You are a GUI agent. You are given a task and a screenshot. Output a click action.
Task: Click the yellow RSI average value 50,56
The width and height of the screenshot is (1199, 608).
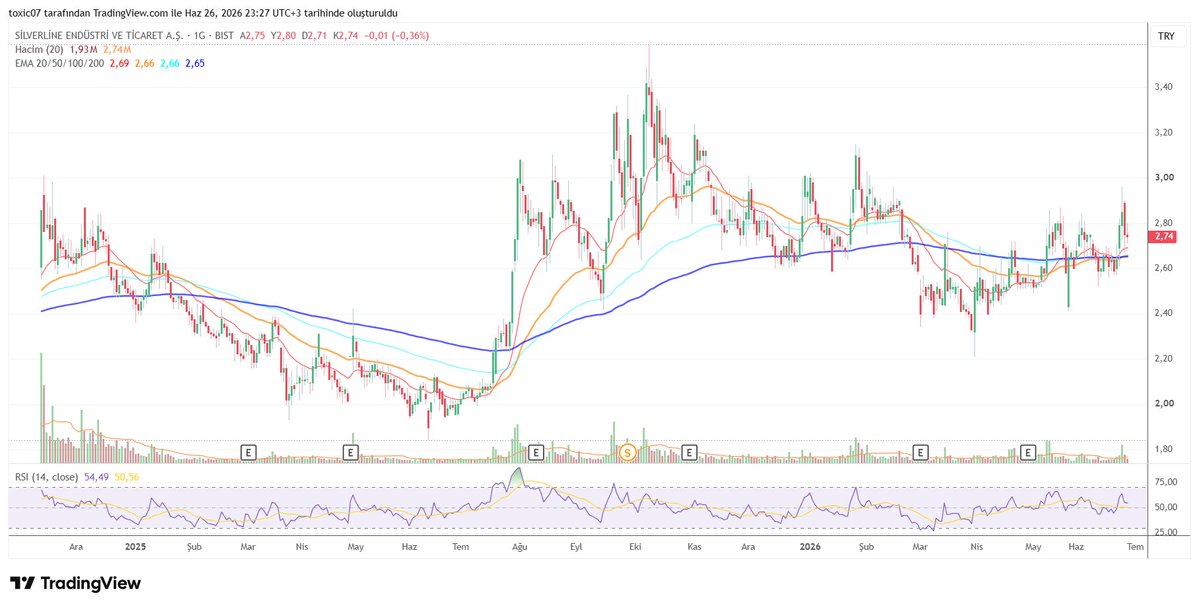[127, 476]
